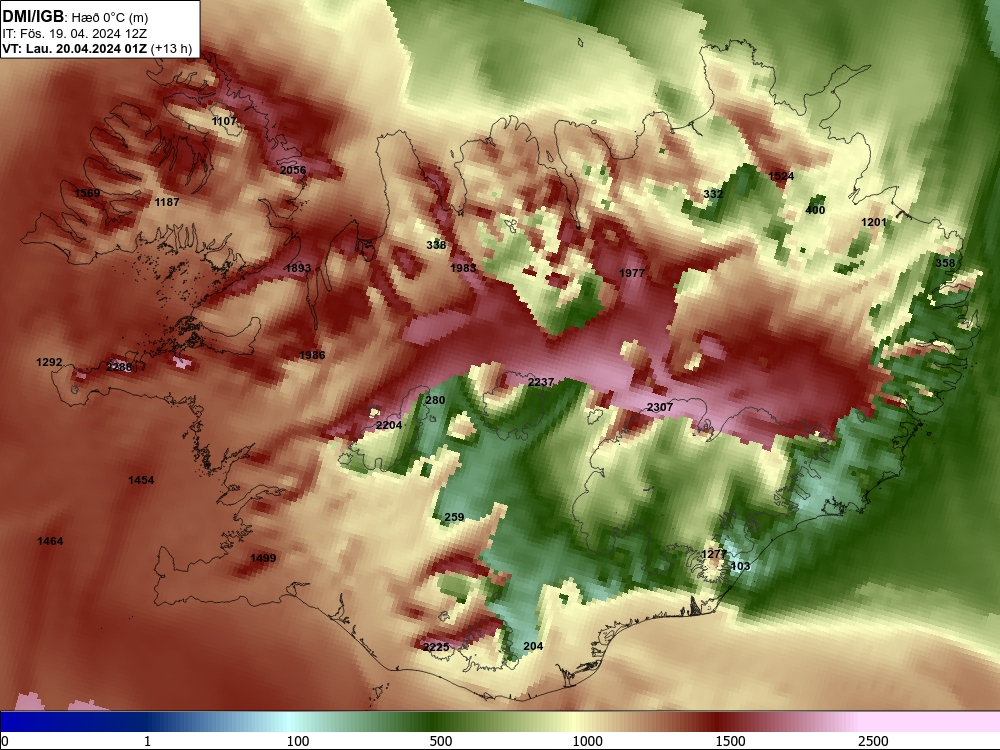Click the 2204 value label
1000x750 pixels.
[x=389, y=425]
